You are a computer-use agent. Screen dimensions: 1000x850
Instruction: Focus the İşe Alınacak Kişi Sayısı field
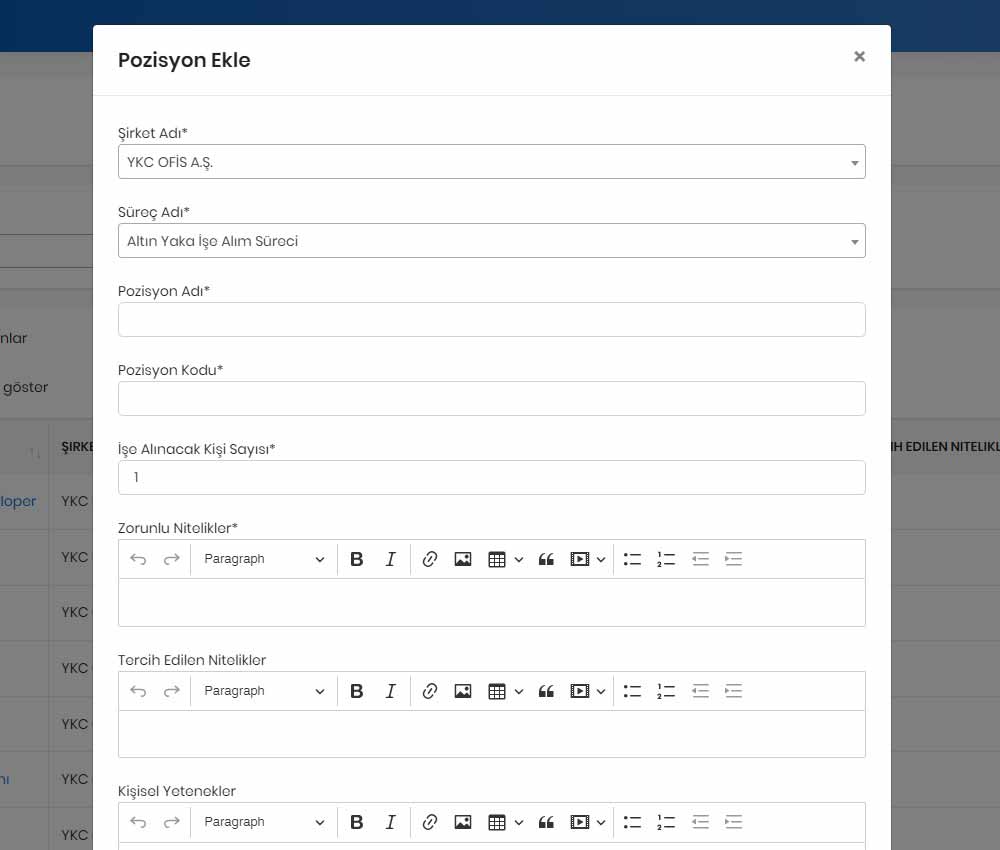pyautogui.click(x=492, y=478)
